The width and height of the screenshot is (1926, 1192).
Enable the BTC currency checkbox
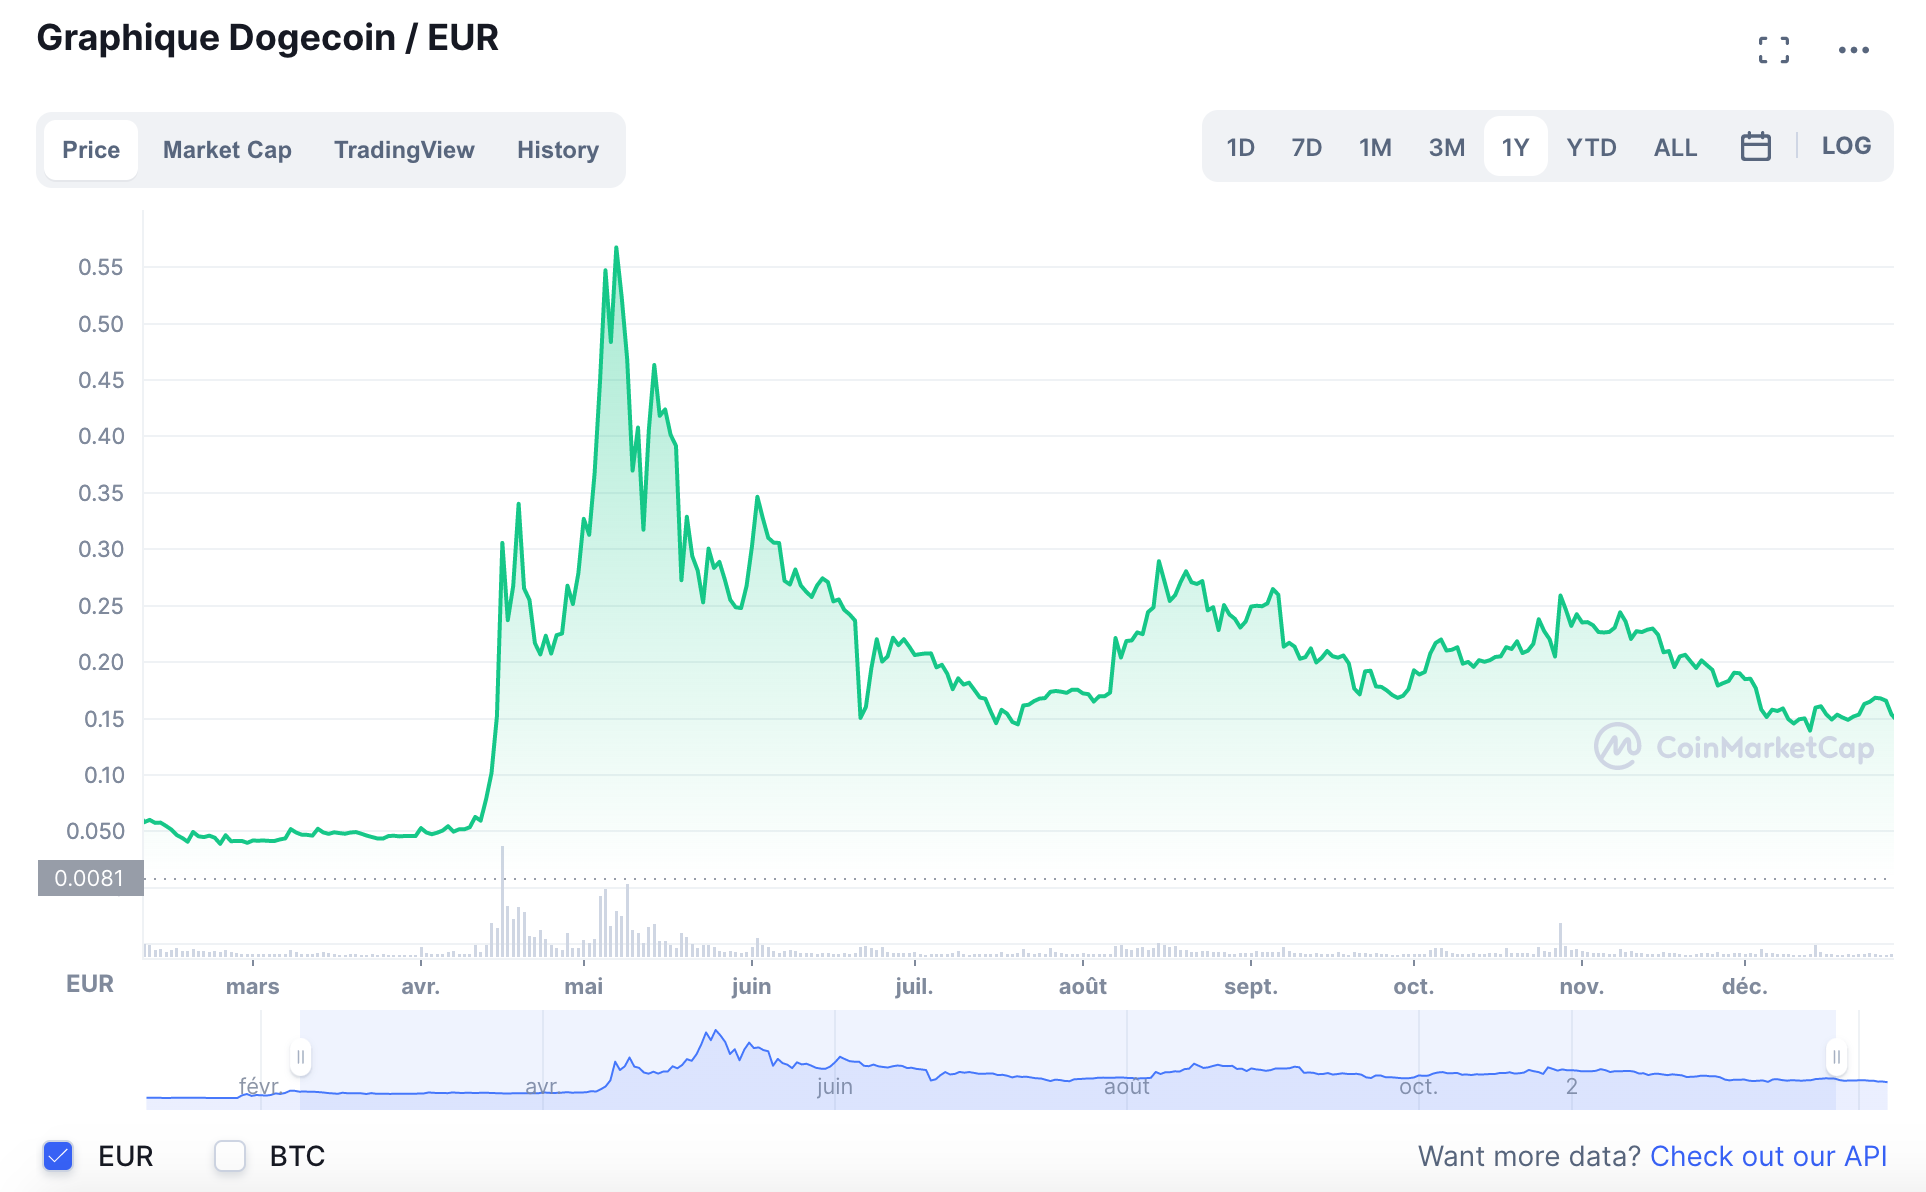(x=230, y=1156)
